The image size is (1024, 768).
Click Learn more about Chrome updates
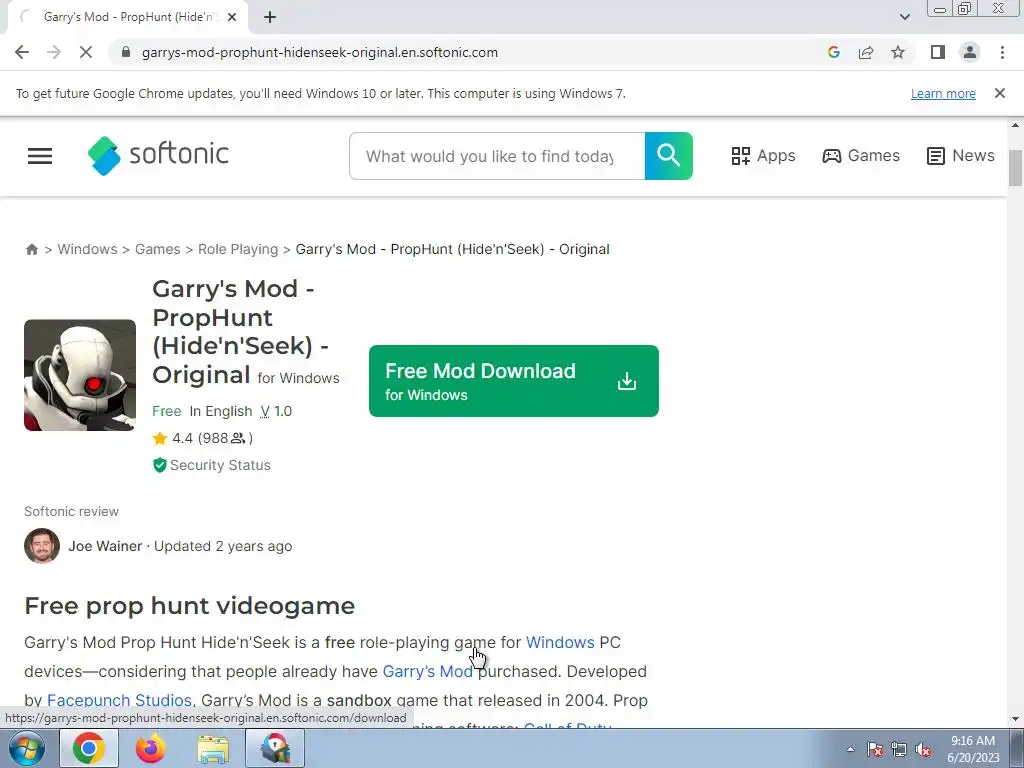pyautogui.click(x=943, y=93)
